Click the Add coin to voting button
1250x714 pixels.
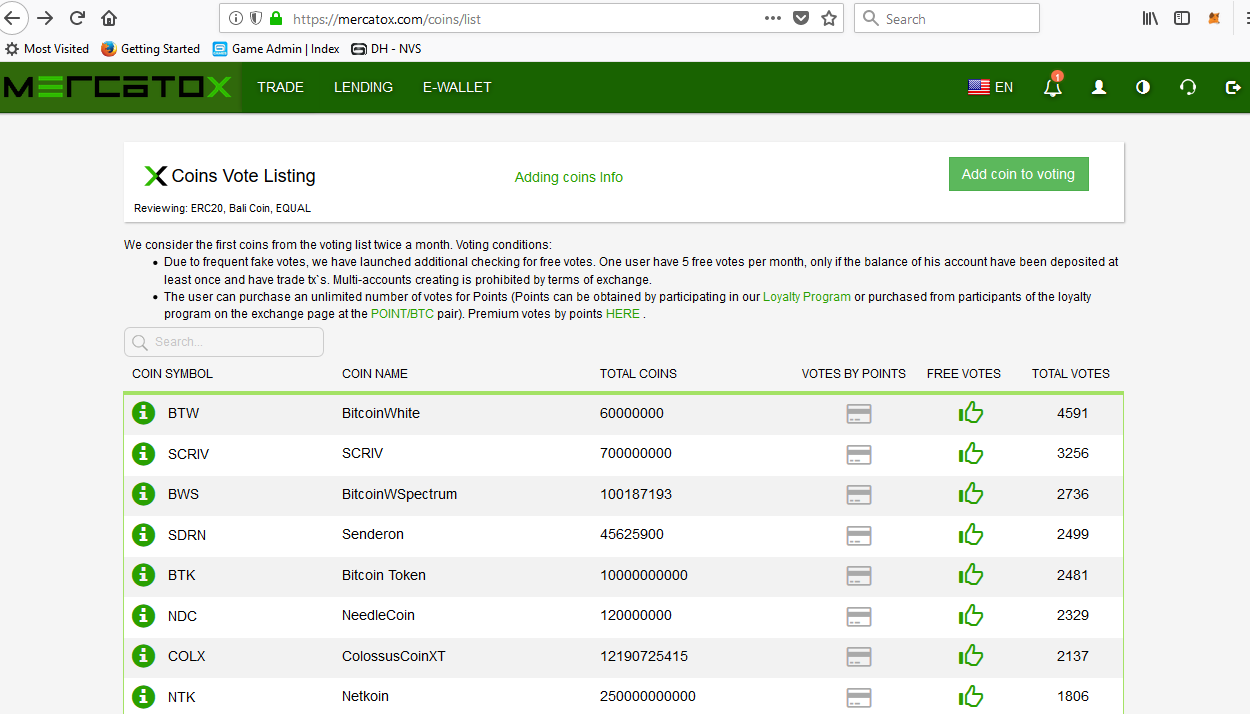[x=1018, y=174]
